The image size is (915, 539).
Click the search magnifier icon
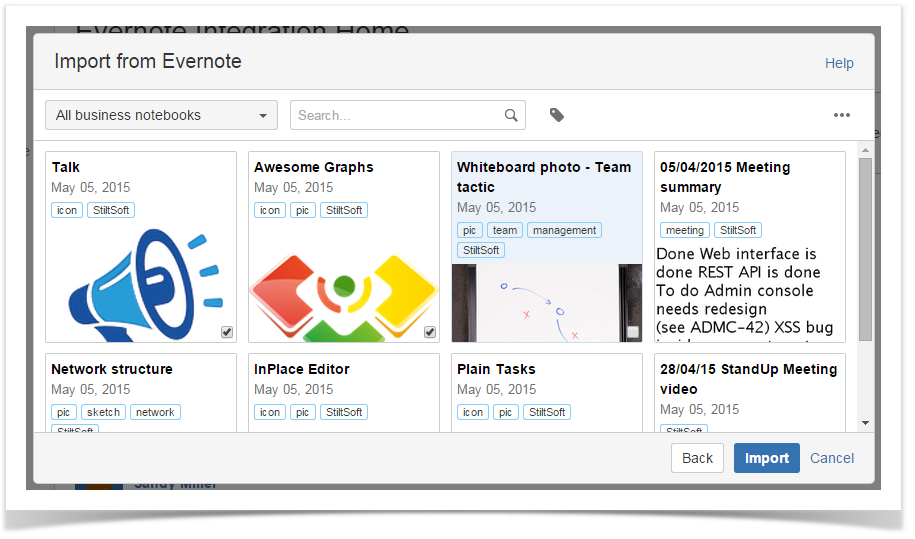tap(511, 116)
